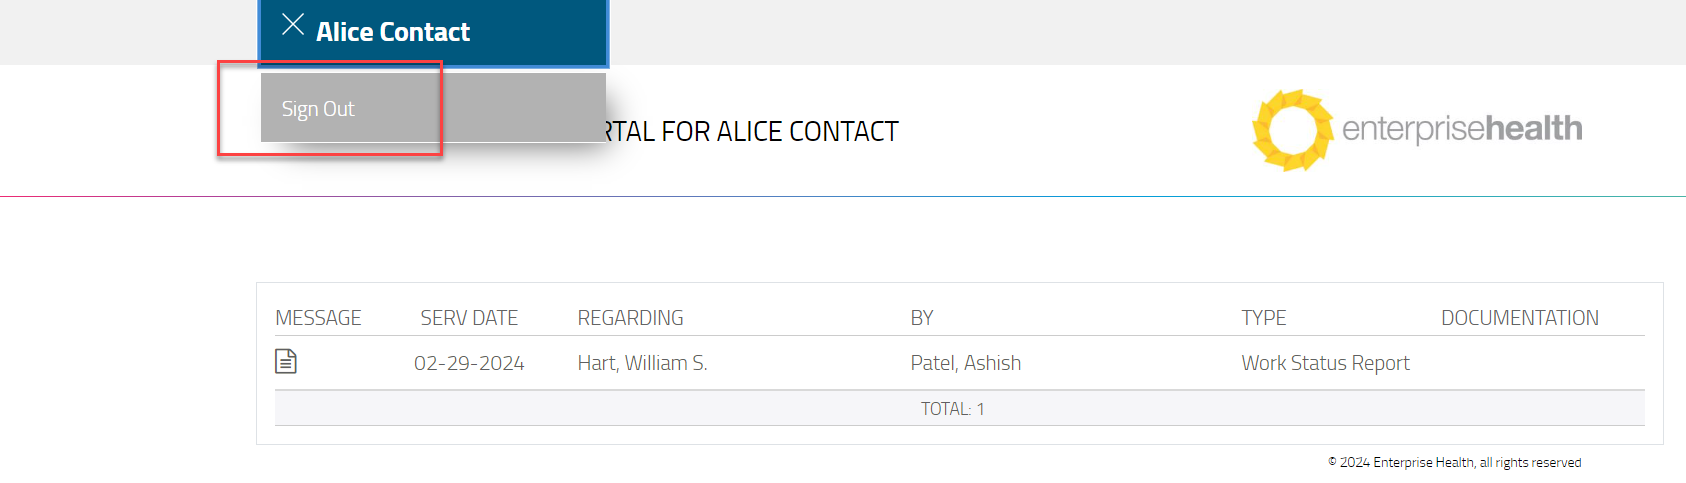This screenshot has width=1686, height=483.
Task: Click the empty Documentation cell in Hart row
Action: pyautogui.click(x=1519, y=363)
